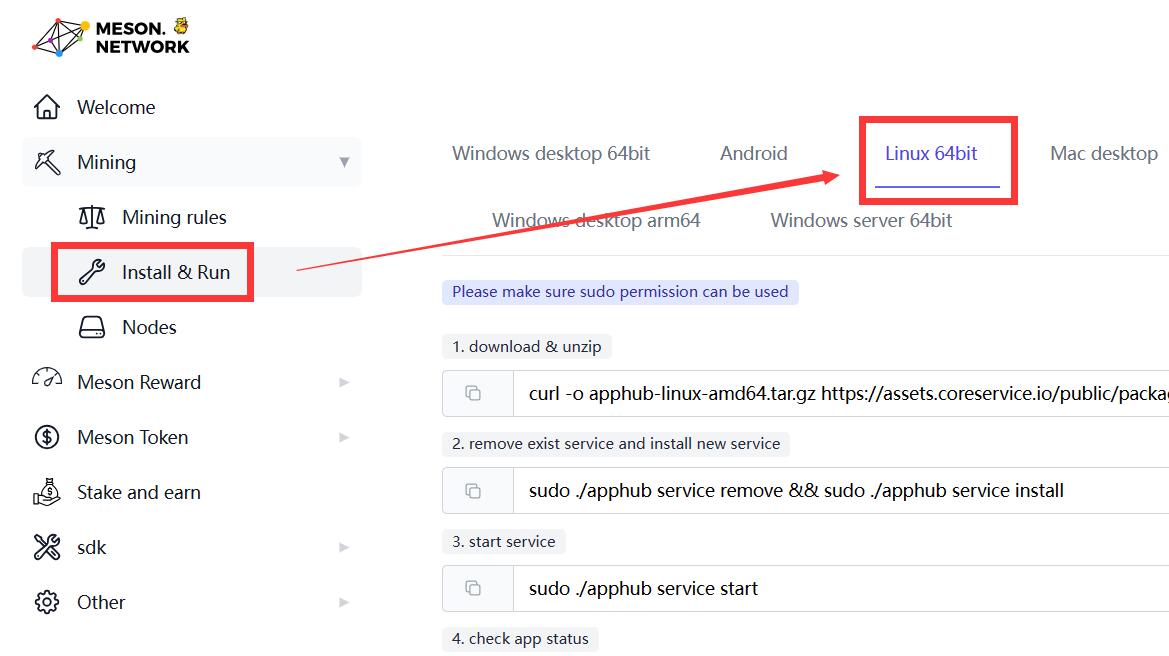Expand the sdk submenu arrow
Image resolution: width=1169 pixels, height=656 pixels.
click(344, 547)
